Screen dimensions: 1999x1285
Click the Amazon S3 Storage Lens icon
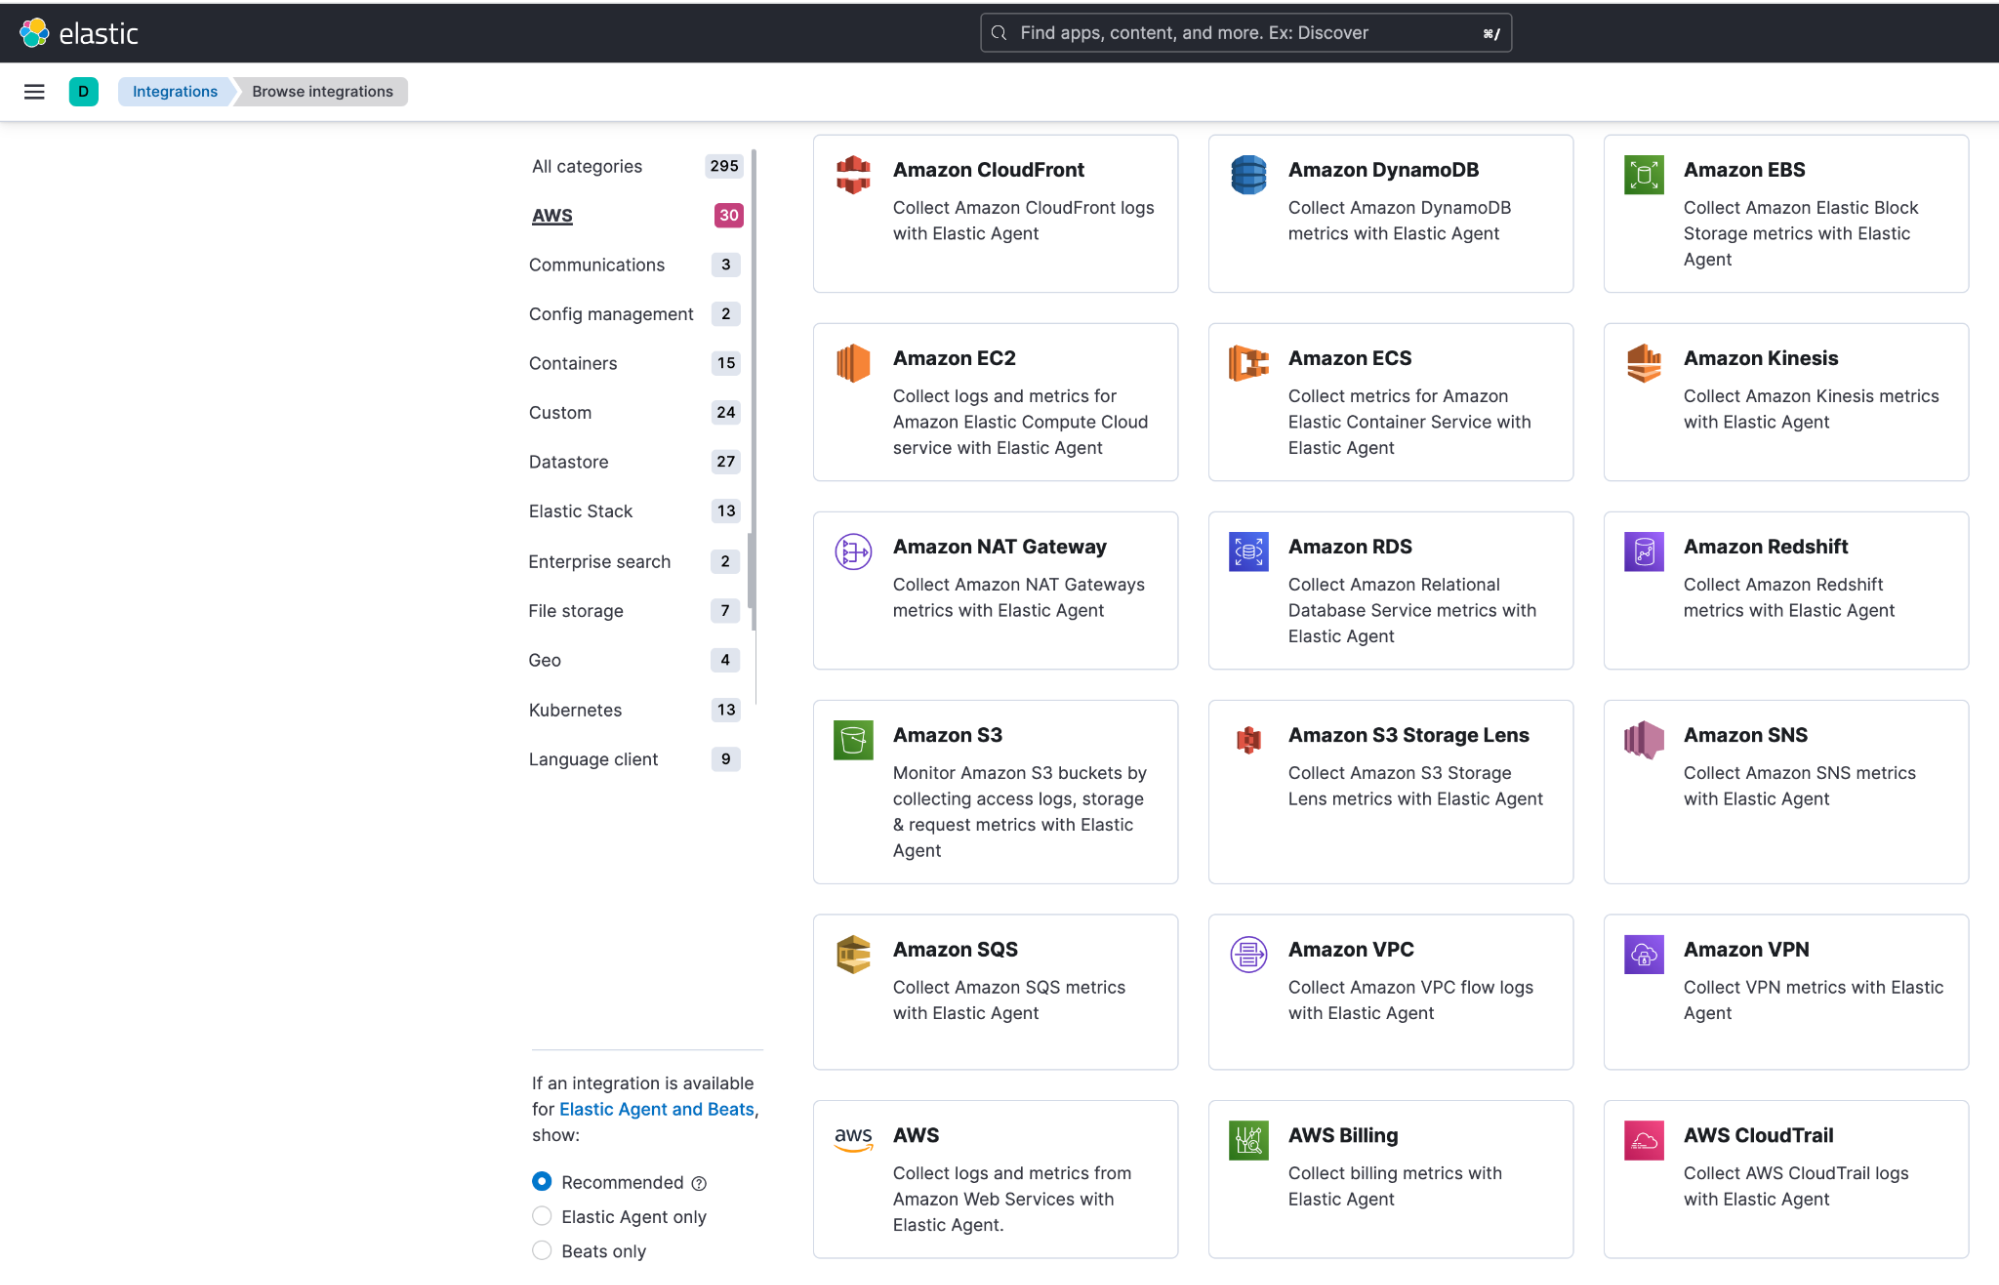[x=1248, y=740]
